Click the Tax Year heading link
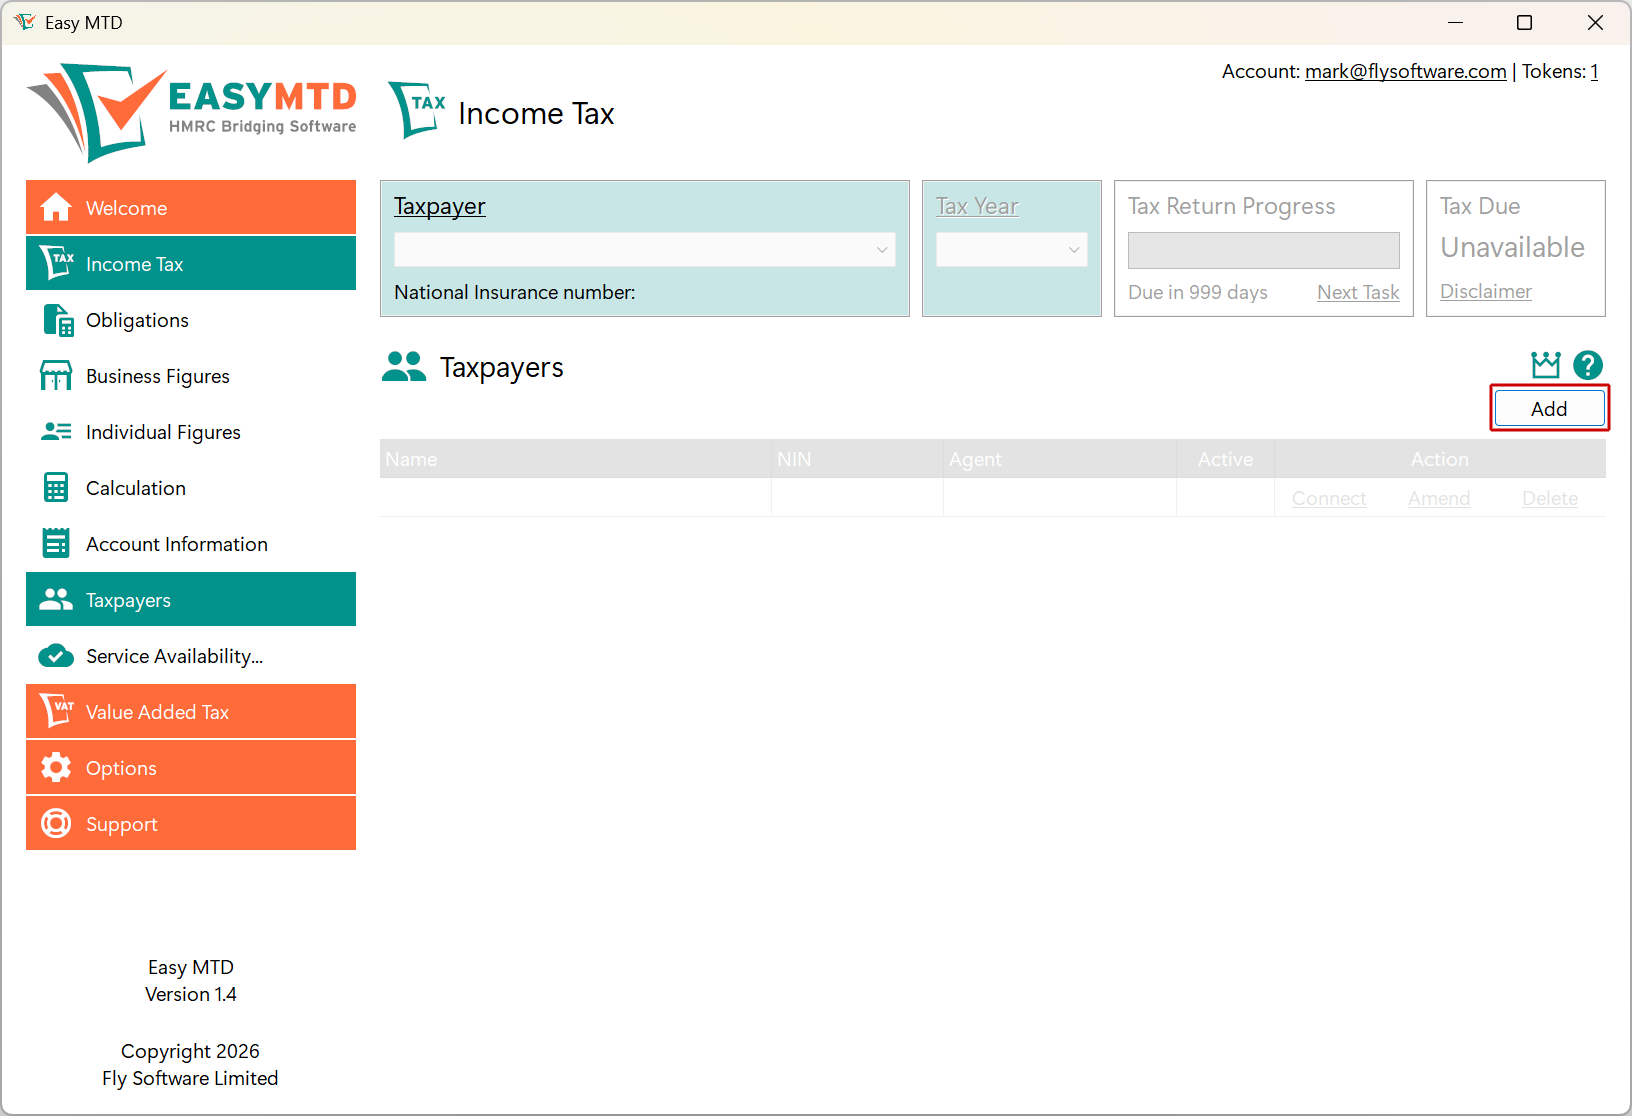This screenshot has height=1116, width=1632. click(x=977, y=206)
